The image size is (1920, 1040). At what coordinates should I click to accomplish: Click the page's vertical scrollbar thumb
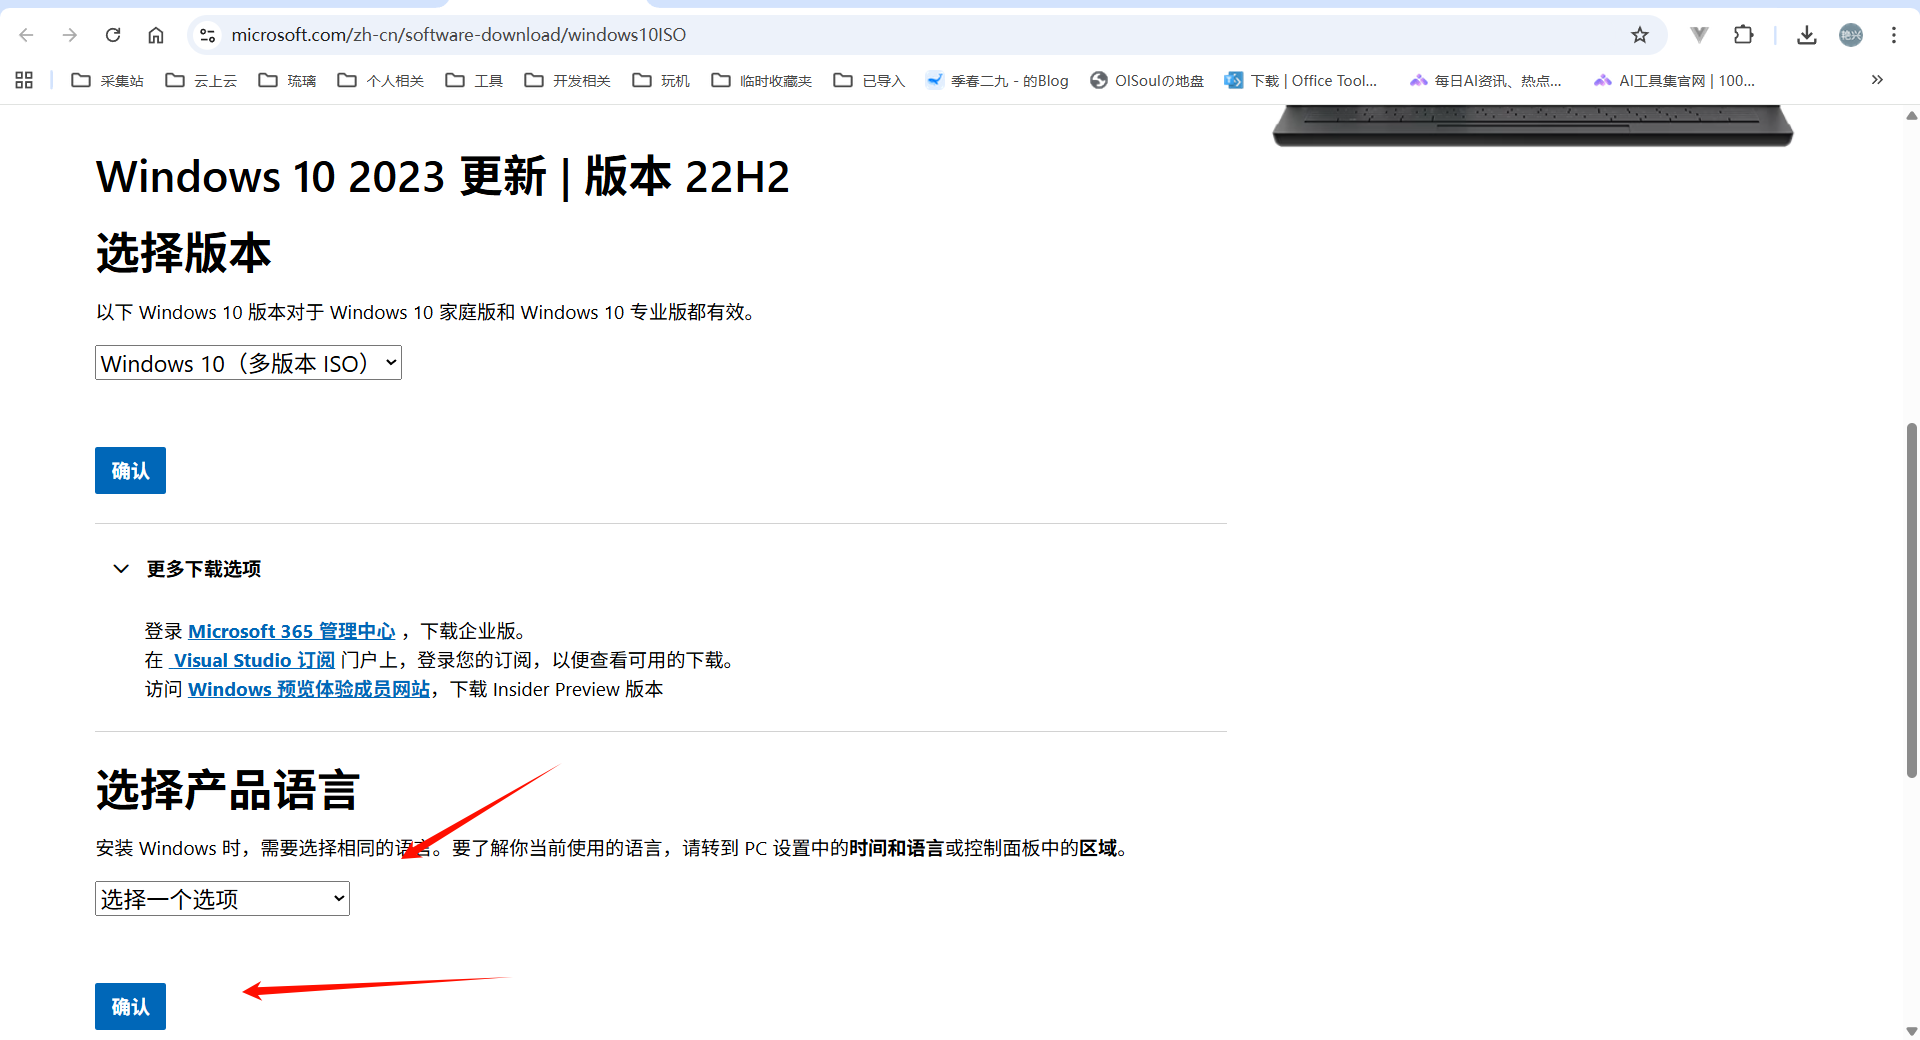coord(1911,600)
